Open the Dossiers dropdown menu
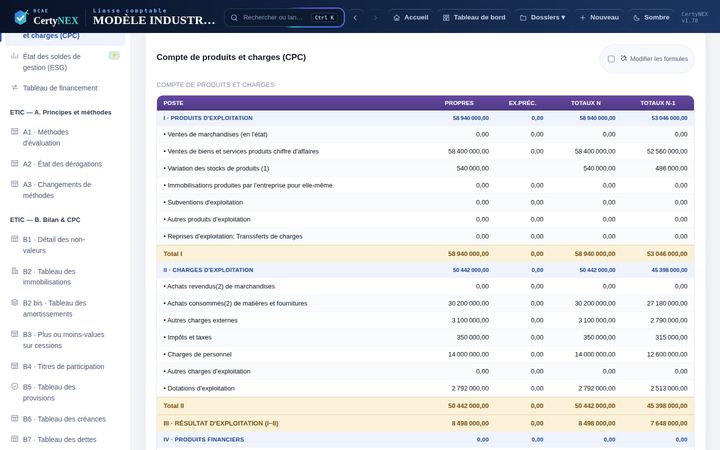The width and height of the screenshot is (720, 450). tap(542, 17)
